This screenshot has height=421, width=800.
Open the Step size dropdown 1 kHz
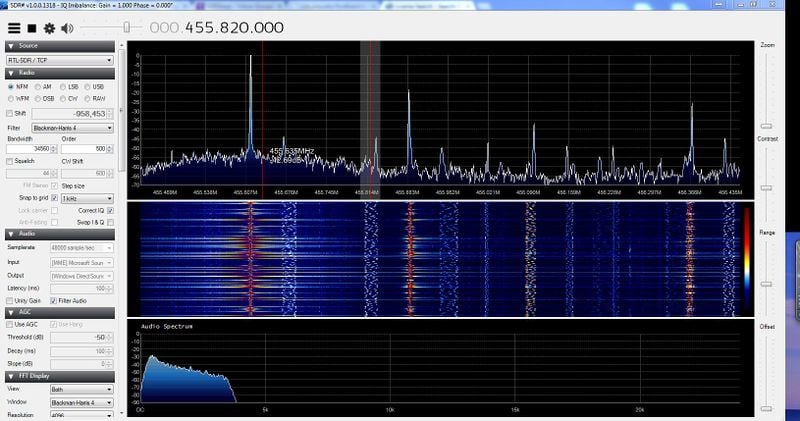click(87, 199)
